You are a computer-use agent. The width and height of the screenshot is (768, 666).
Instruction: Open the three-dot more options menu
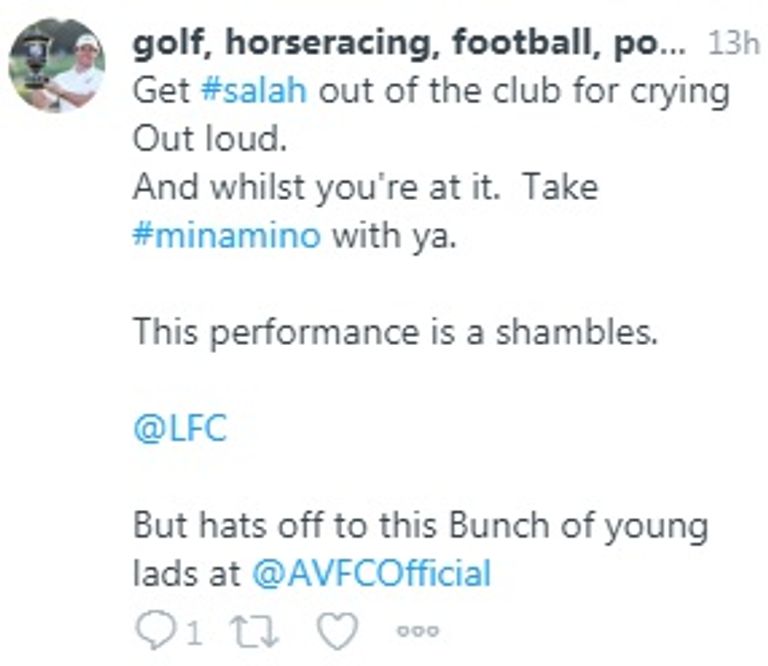pos(417,631)
